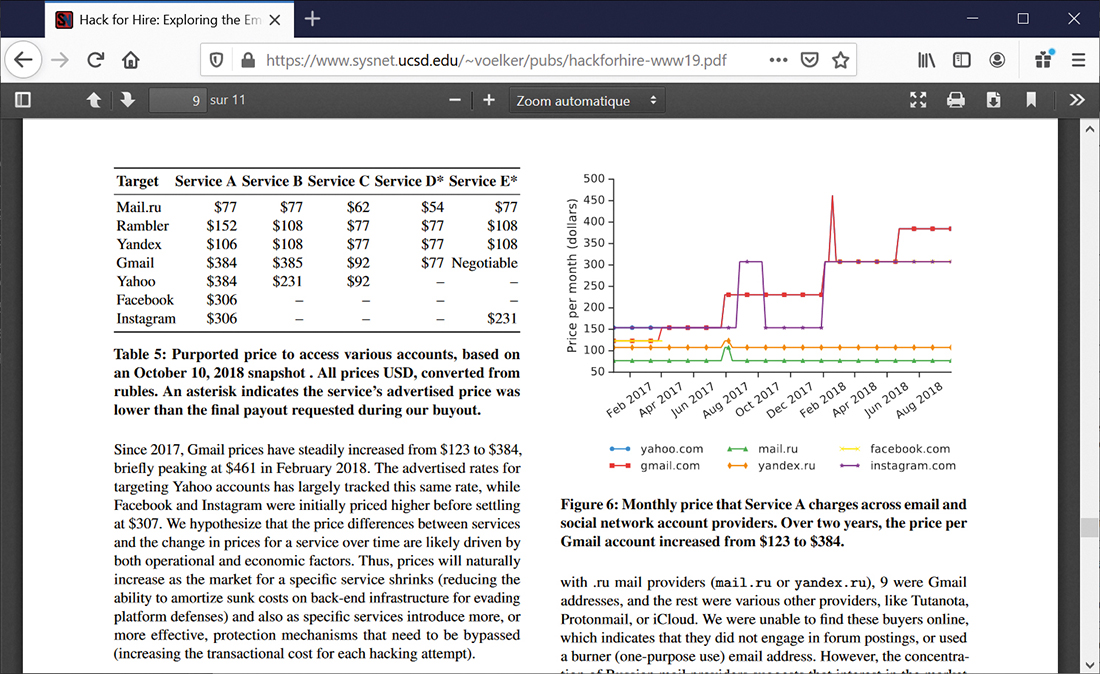Click the yandex.ru legend entry
Screen dimensions: 1100x674
click(x=771, y=466)
